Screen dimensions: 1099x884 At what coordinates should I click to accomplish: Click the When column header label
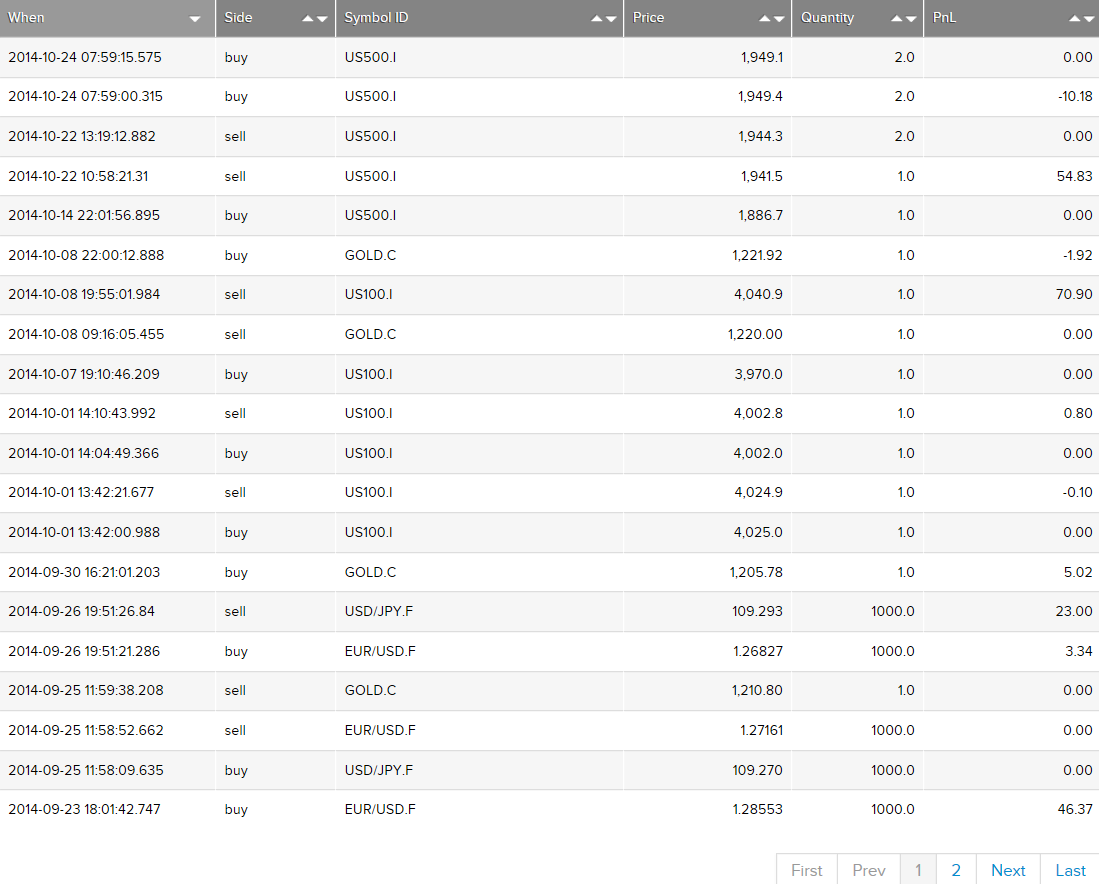(x=27, y=18)
